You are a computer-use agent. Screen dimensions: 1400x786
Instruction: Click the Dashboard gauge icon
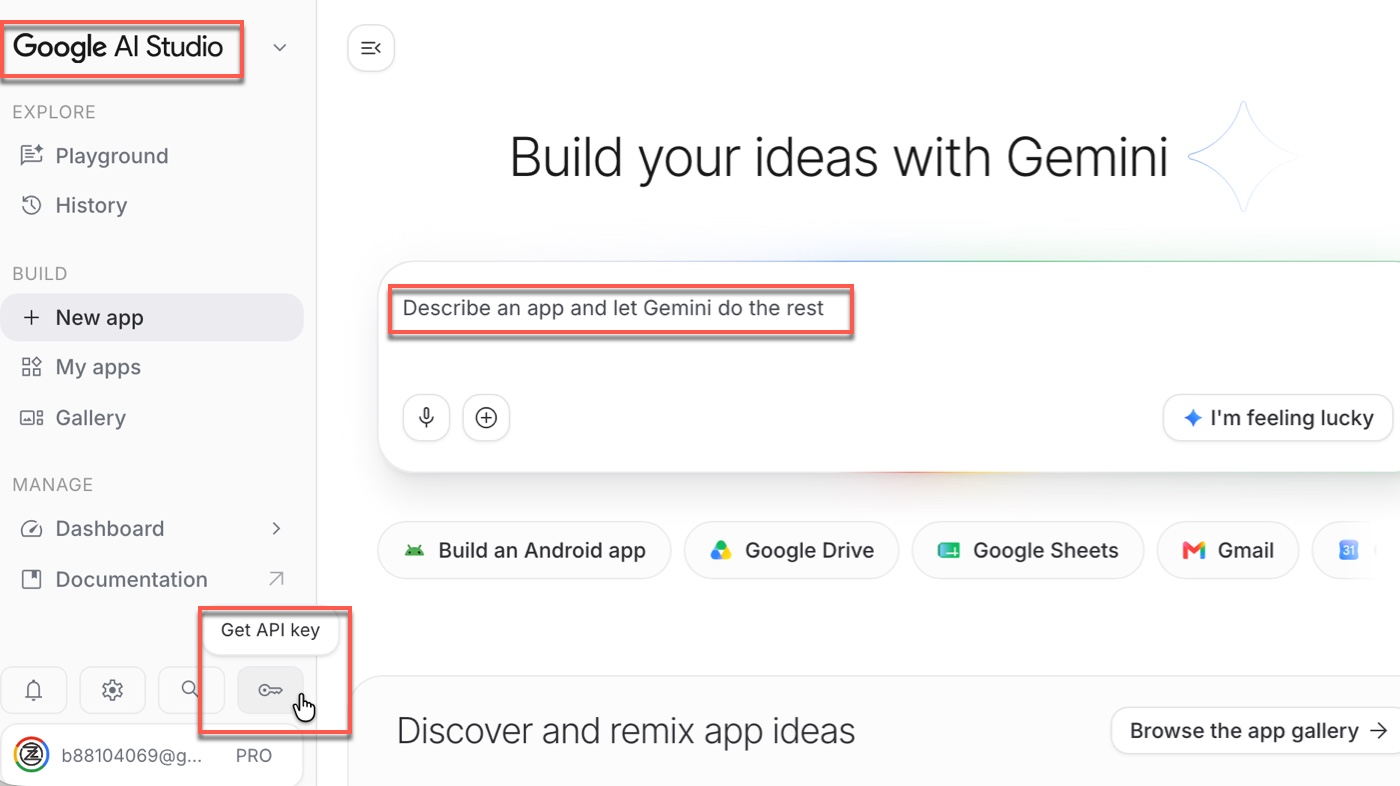click(32, 529)
